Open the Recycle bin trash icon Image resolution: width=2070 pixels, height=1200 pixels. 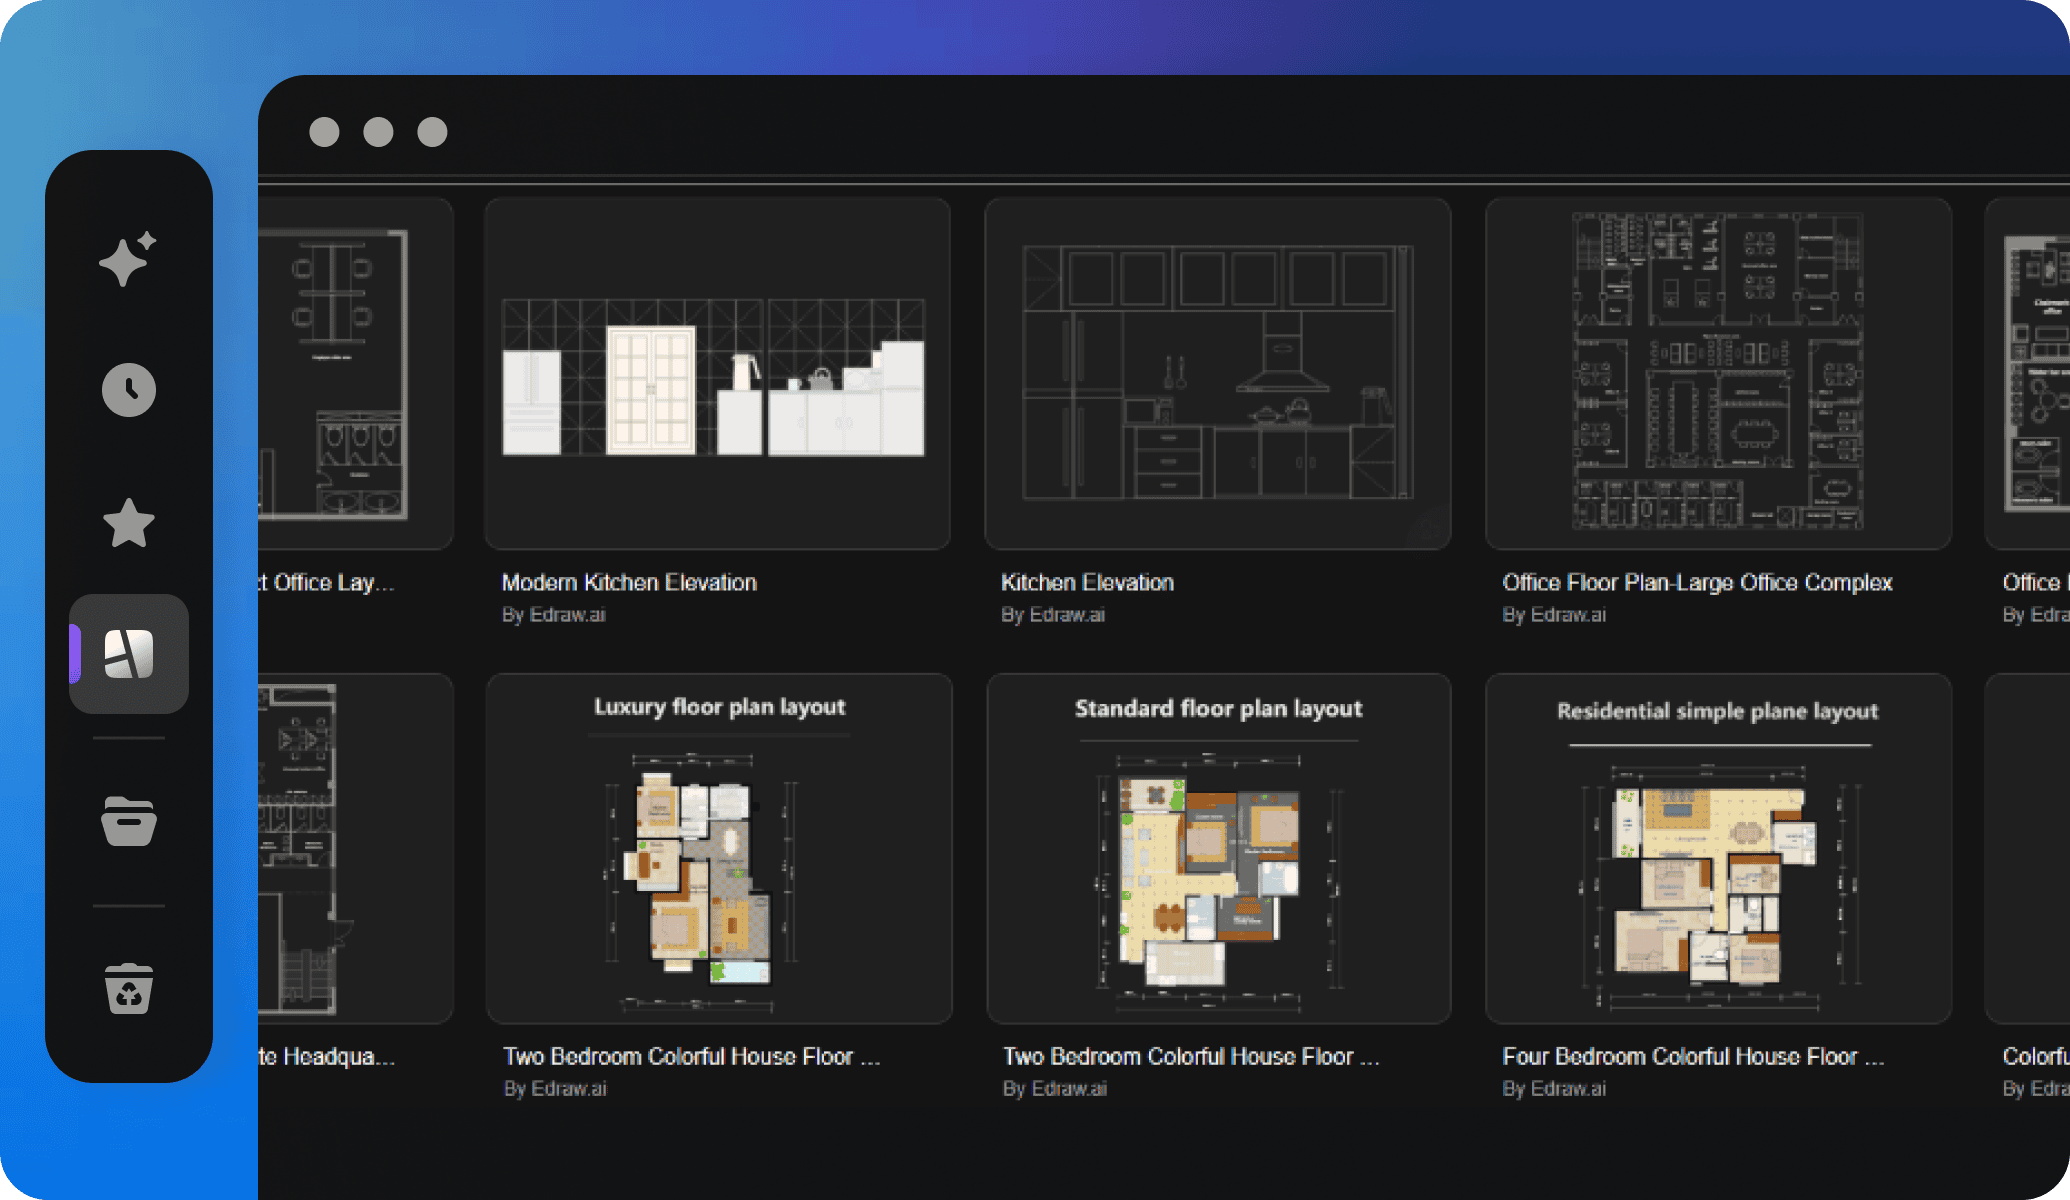pos(129,989)
